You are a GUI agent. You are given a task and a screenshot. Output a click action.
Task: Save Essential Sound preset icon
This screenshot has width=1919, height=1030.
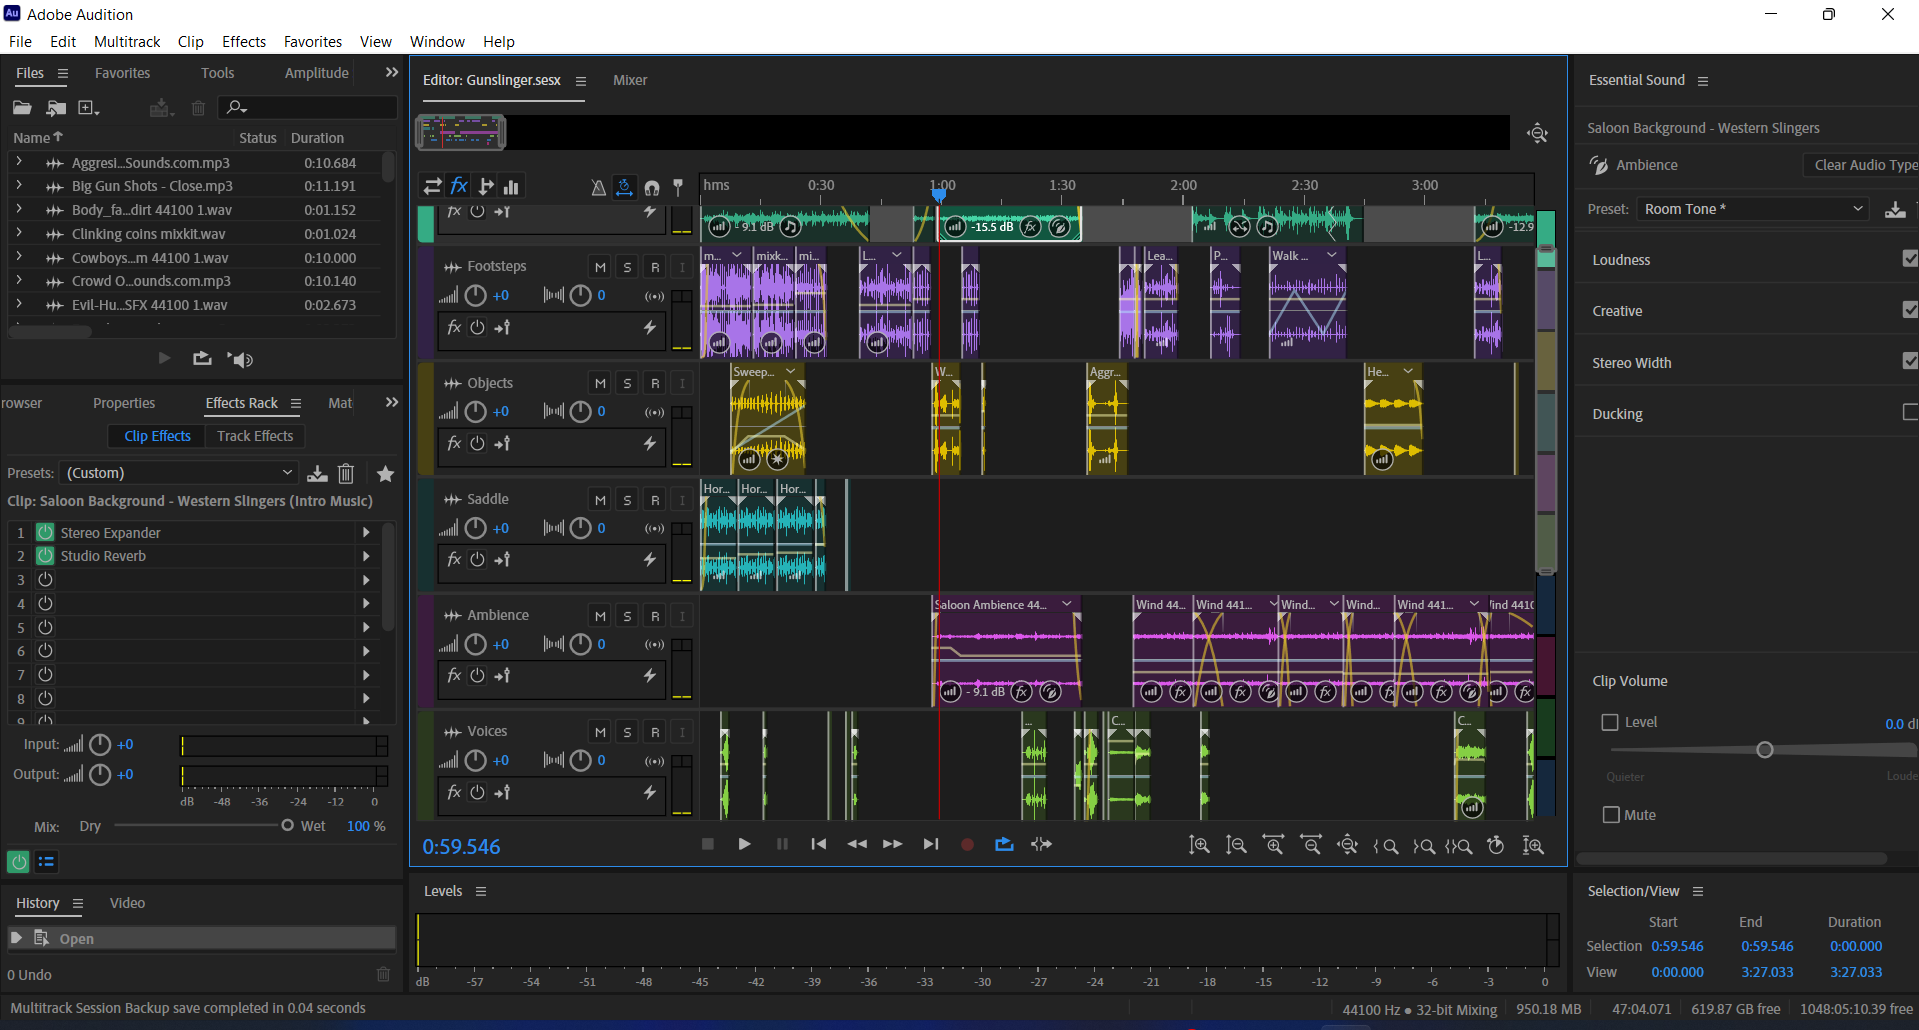click(x=1894, y=209)
